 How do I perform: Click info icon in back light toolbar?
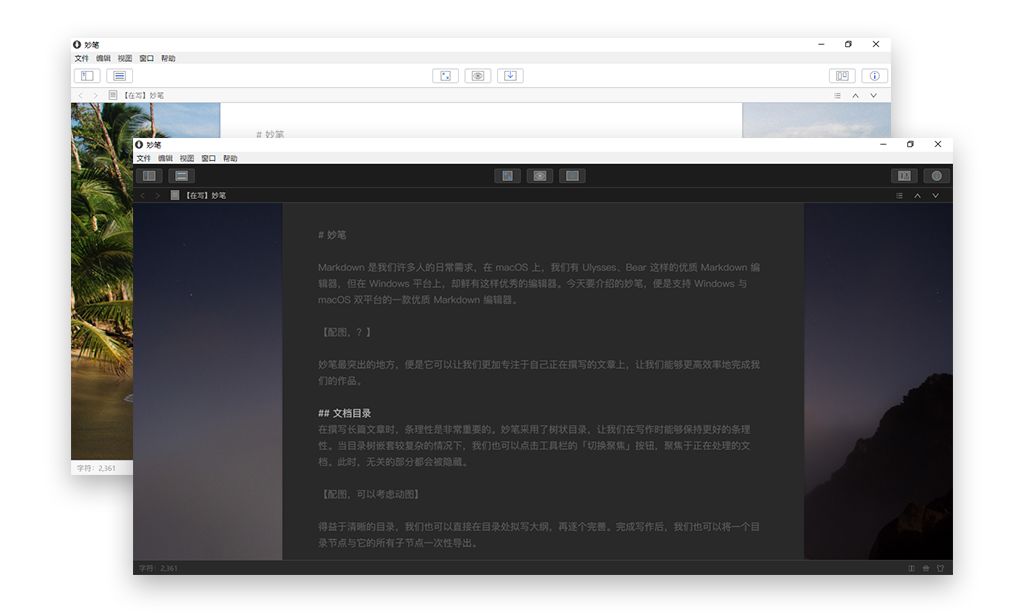click(874, 76)
